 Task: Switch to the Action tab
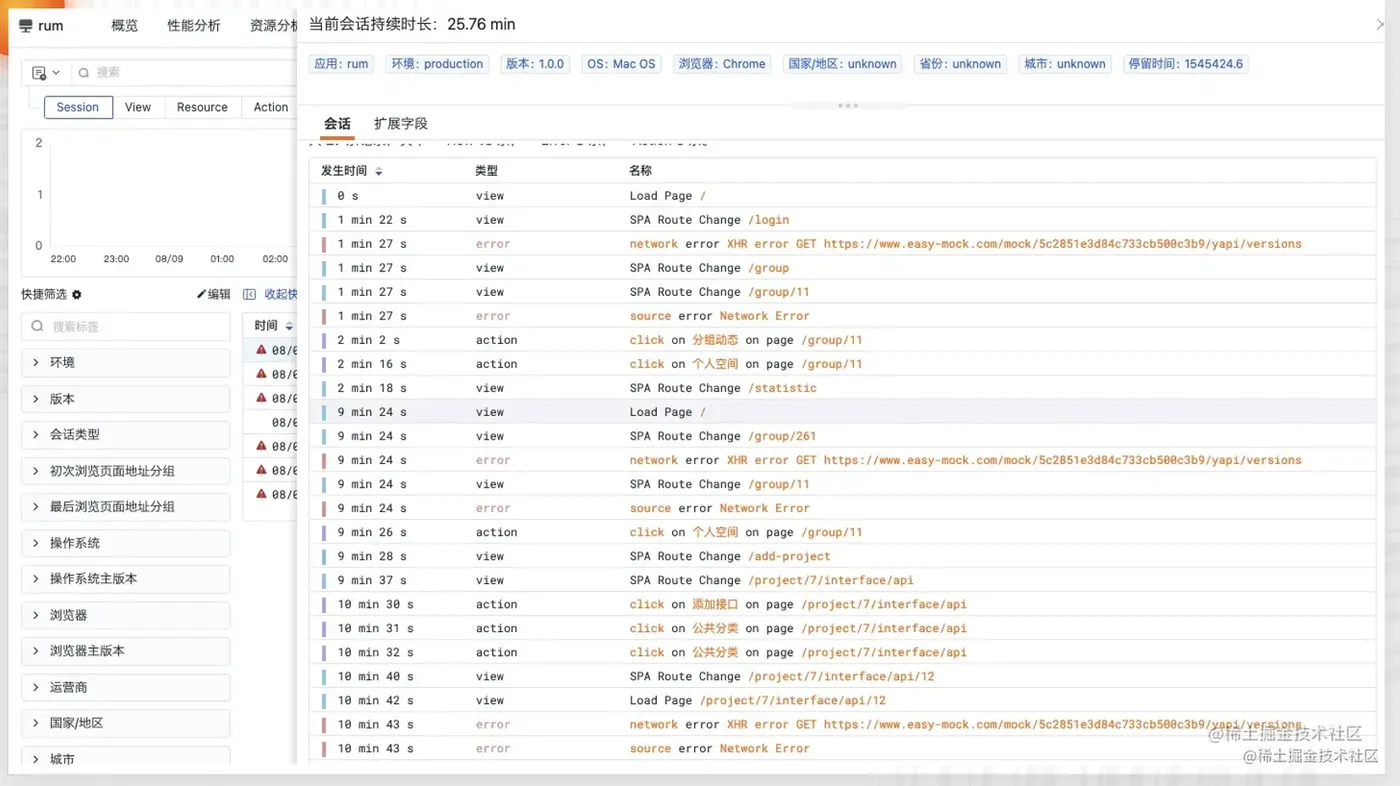tap(270, 107)
